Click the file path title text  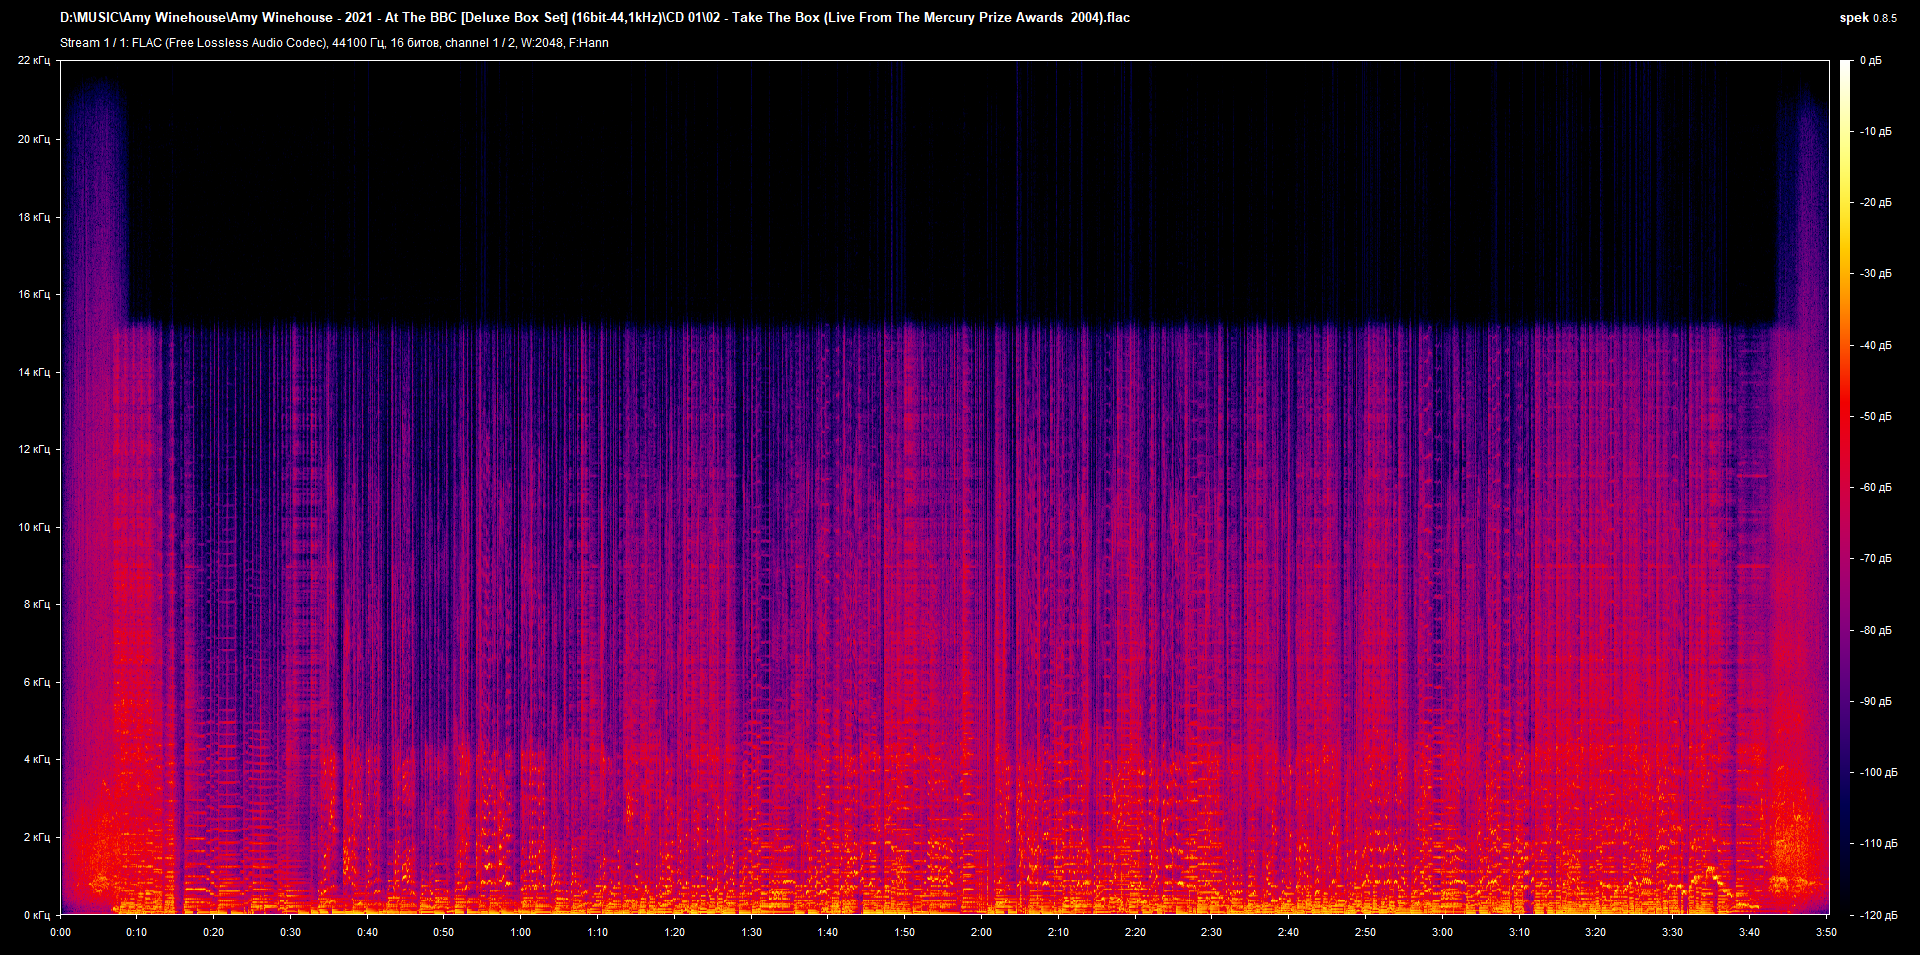click(594, 18)
